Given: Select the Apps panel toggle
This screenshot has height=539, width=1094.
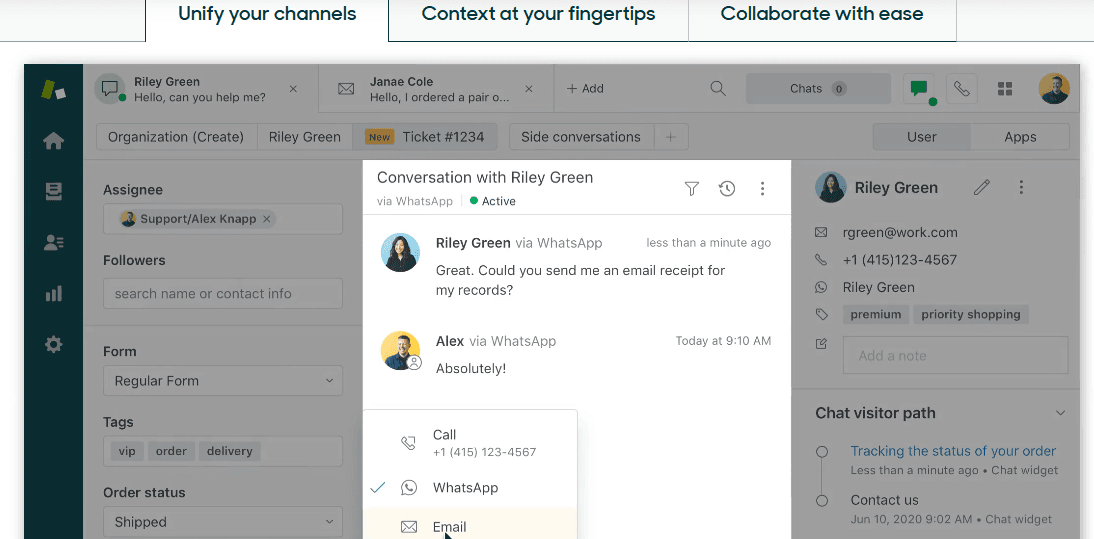Looking at the screenshot, I should pyautogui.click(x=1020, y=137).
